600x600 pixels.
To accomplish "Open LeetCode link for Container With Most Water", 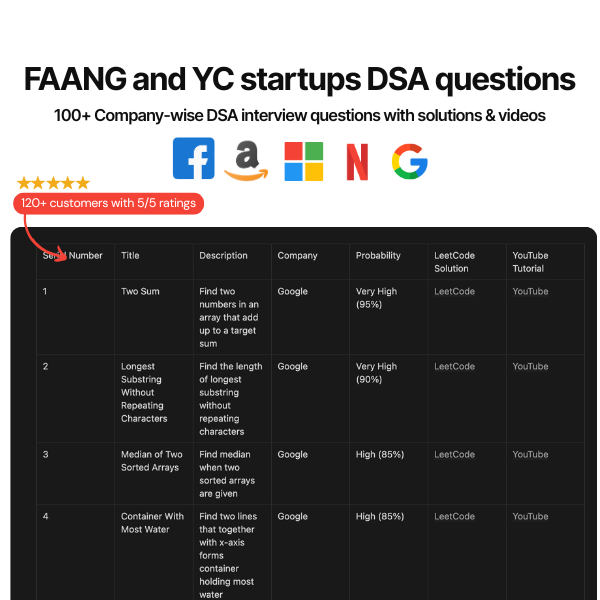I will click(x=454, y=516).
